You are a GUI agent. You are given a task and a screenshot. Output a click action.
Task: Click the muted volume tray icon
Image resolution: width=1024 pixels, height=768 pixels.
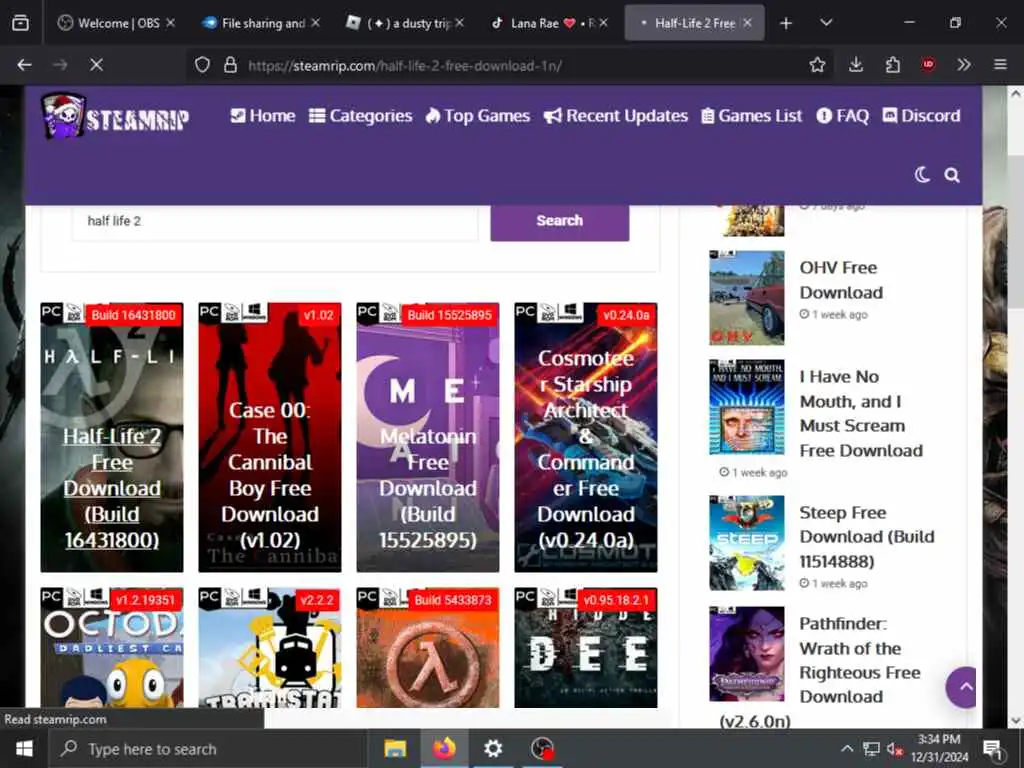point(894,749)
